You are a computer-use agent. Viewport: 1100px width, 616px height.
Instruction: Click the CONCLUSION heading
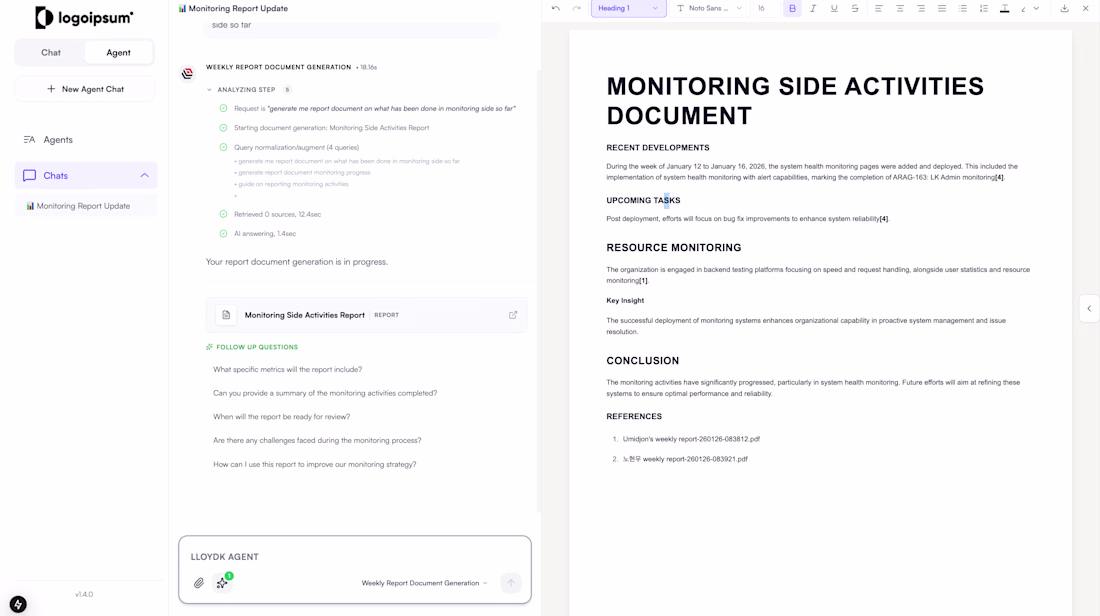click(643, 361)
